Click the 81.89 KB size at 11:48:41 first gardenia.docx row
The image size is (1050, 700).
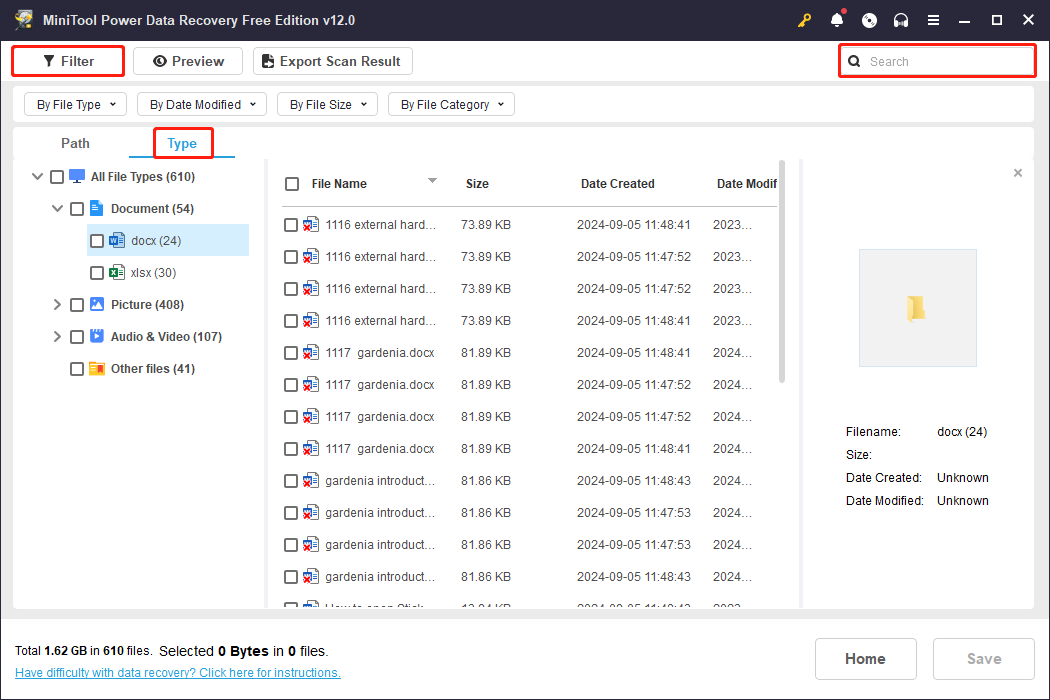(485, 353)
